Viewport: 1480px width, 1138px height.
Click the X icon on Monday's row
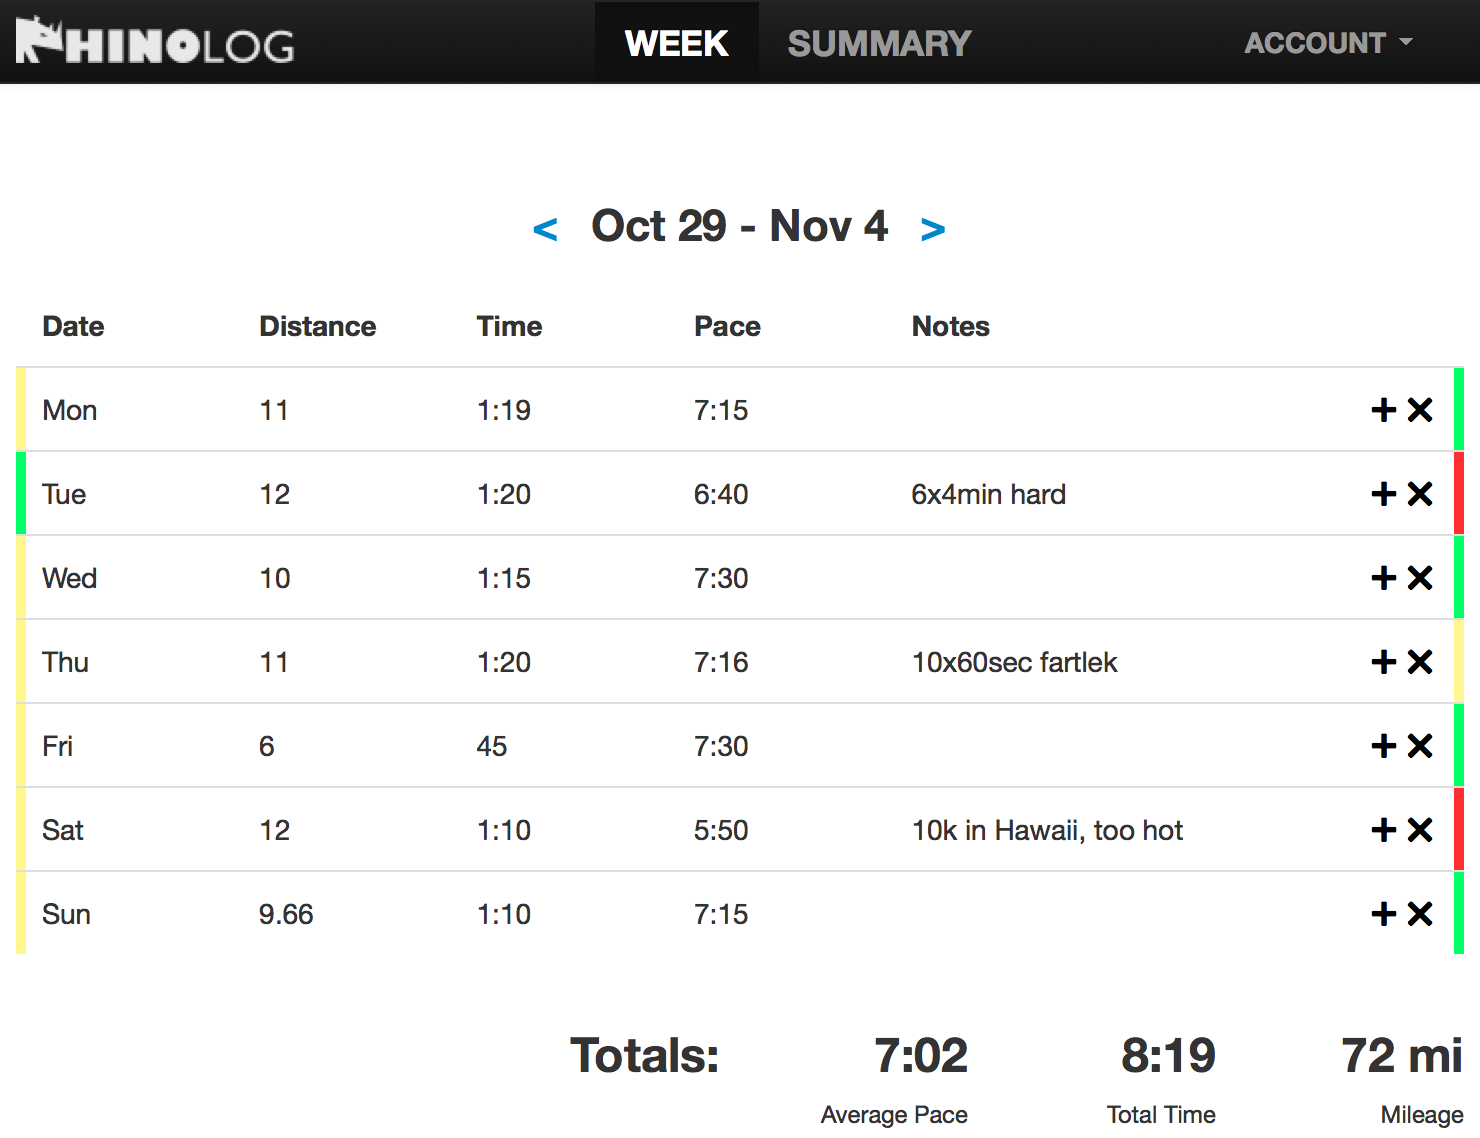click(1420, 410)
